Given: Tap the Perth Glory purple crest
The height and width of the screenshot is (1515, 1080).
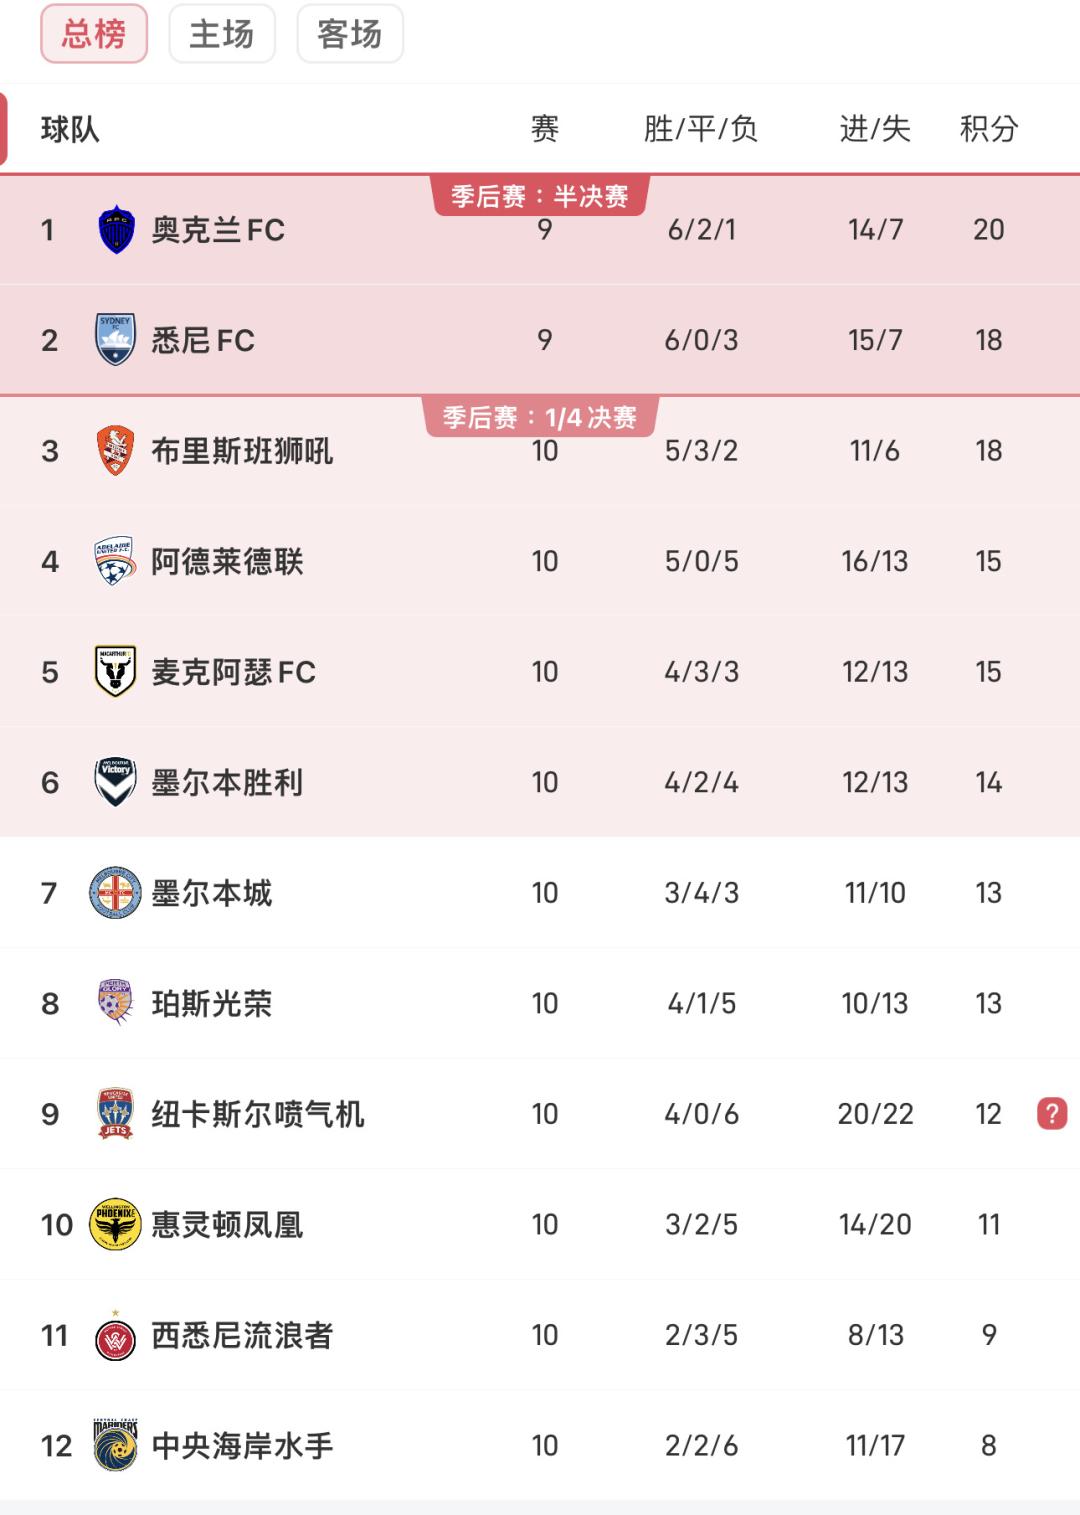Looking at the screenshot, I should click(x=116, y=1003).
